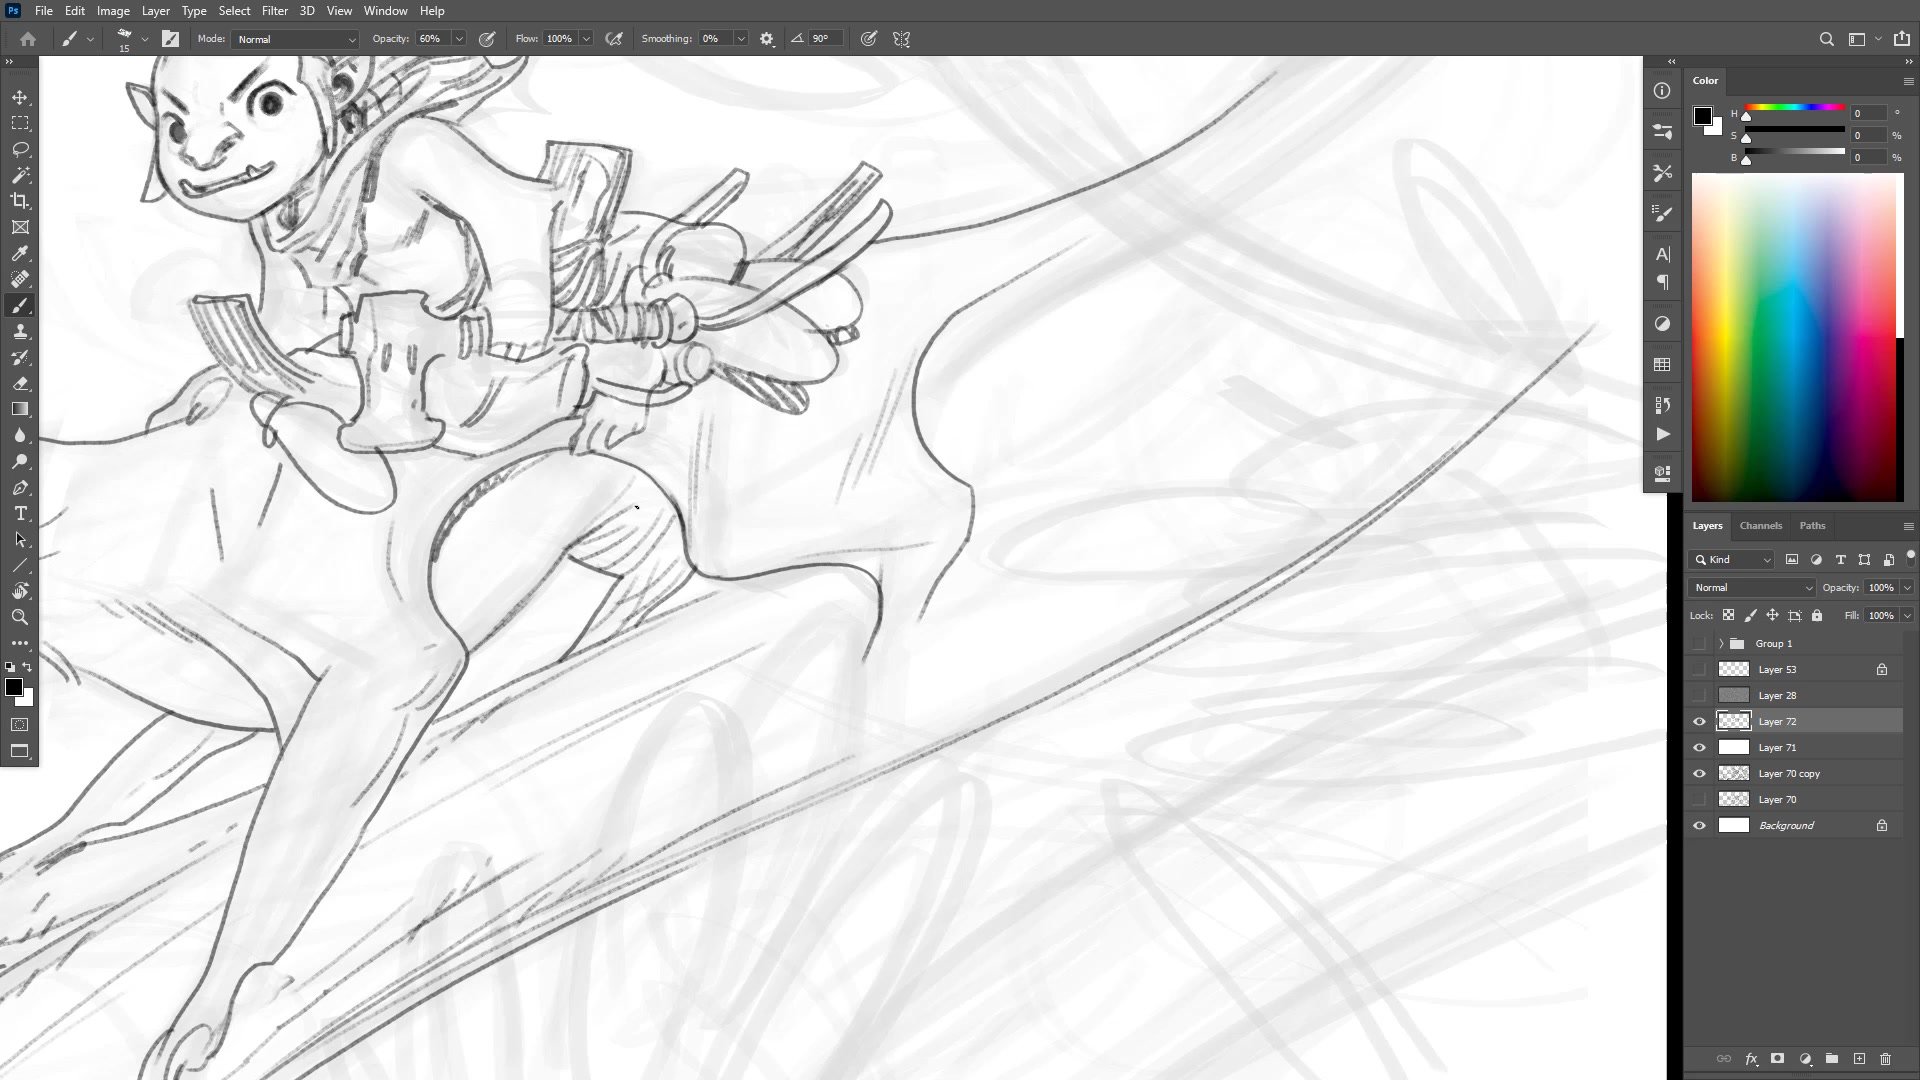
Task: Switch to the Paths tab
Action: 1812,525
